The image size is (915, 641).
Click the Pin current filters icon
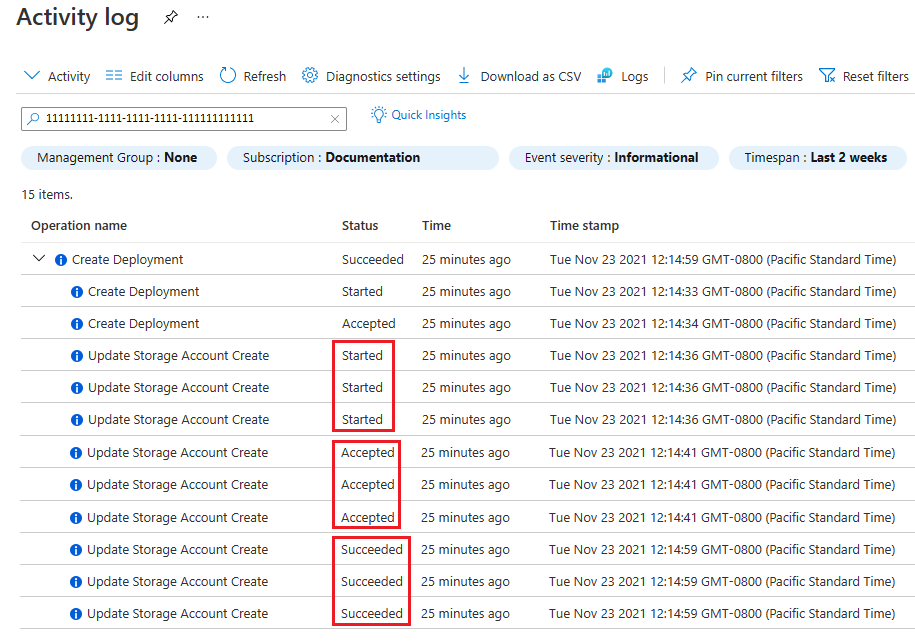(689, 75)
